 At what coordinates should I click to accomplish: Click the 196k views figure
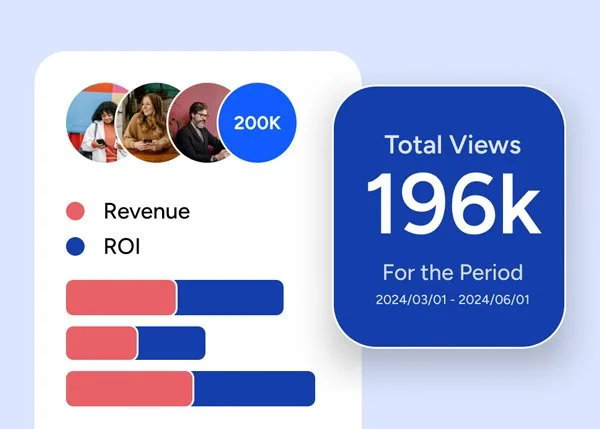(x=453, y=204)
